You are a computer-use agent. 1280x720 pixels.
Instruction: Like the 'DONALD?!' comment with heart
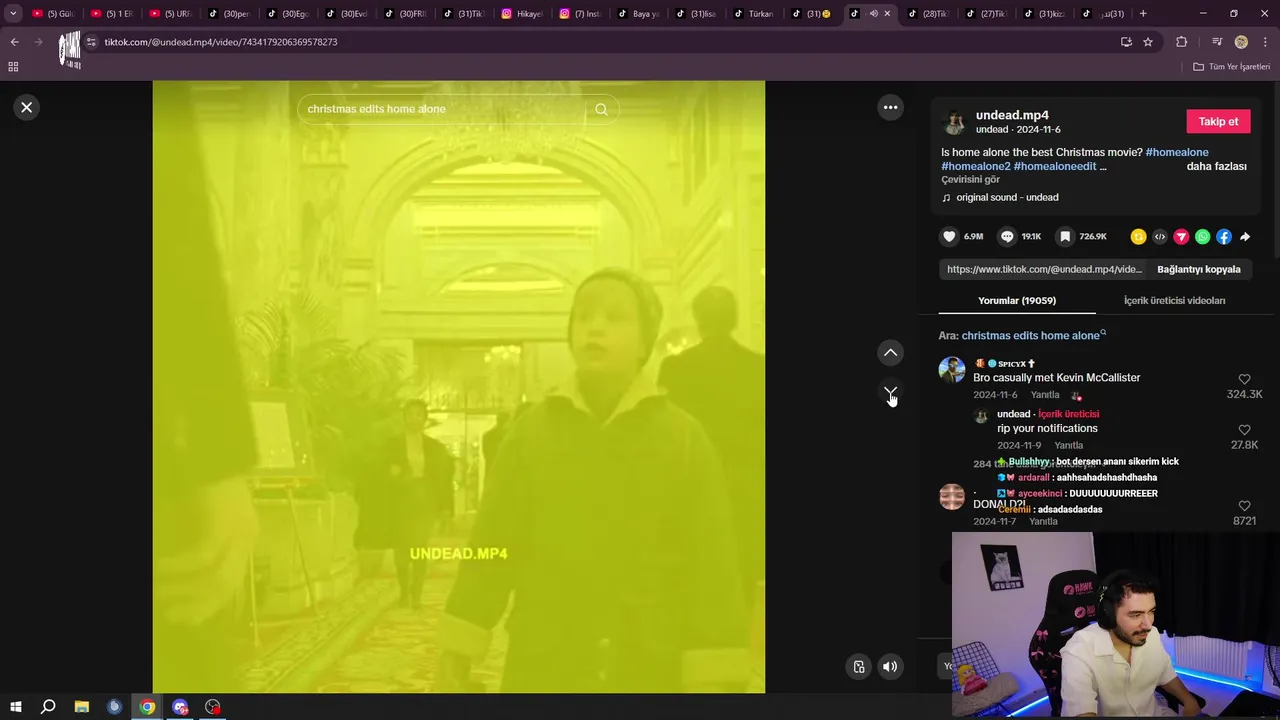click(1244, 506)
